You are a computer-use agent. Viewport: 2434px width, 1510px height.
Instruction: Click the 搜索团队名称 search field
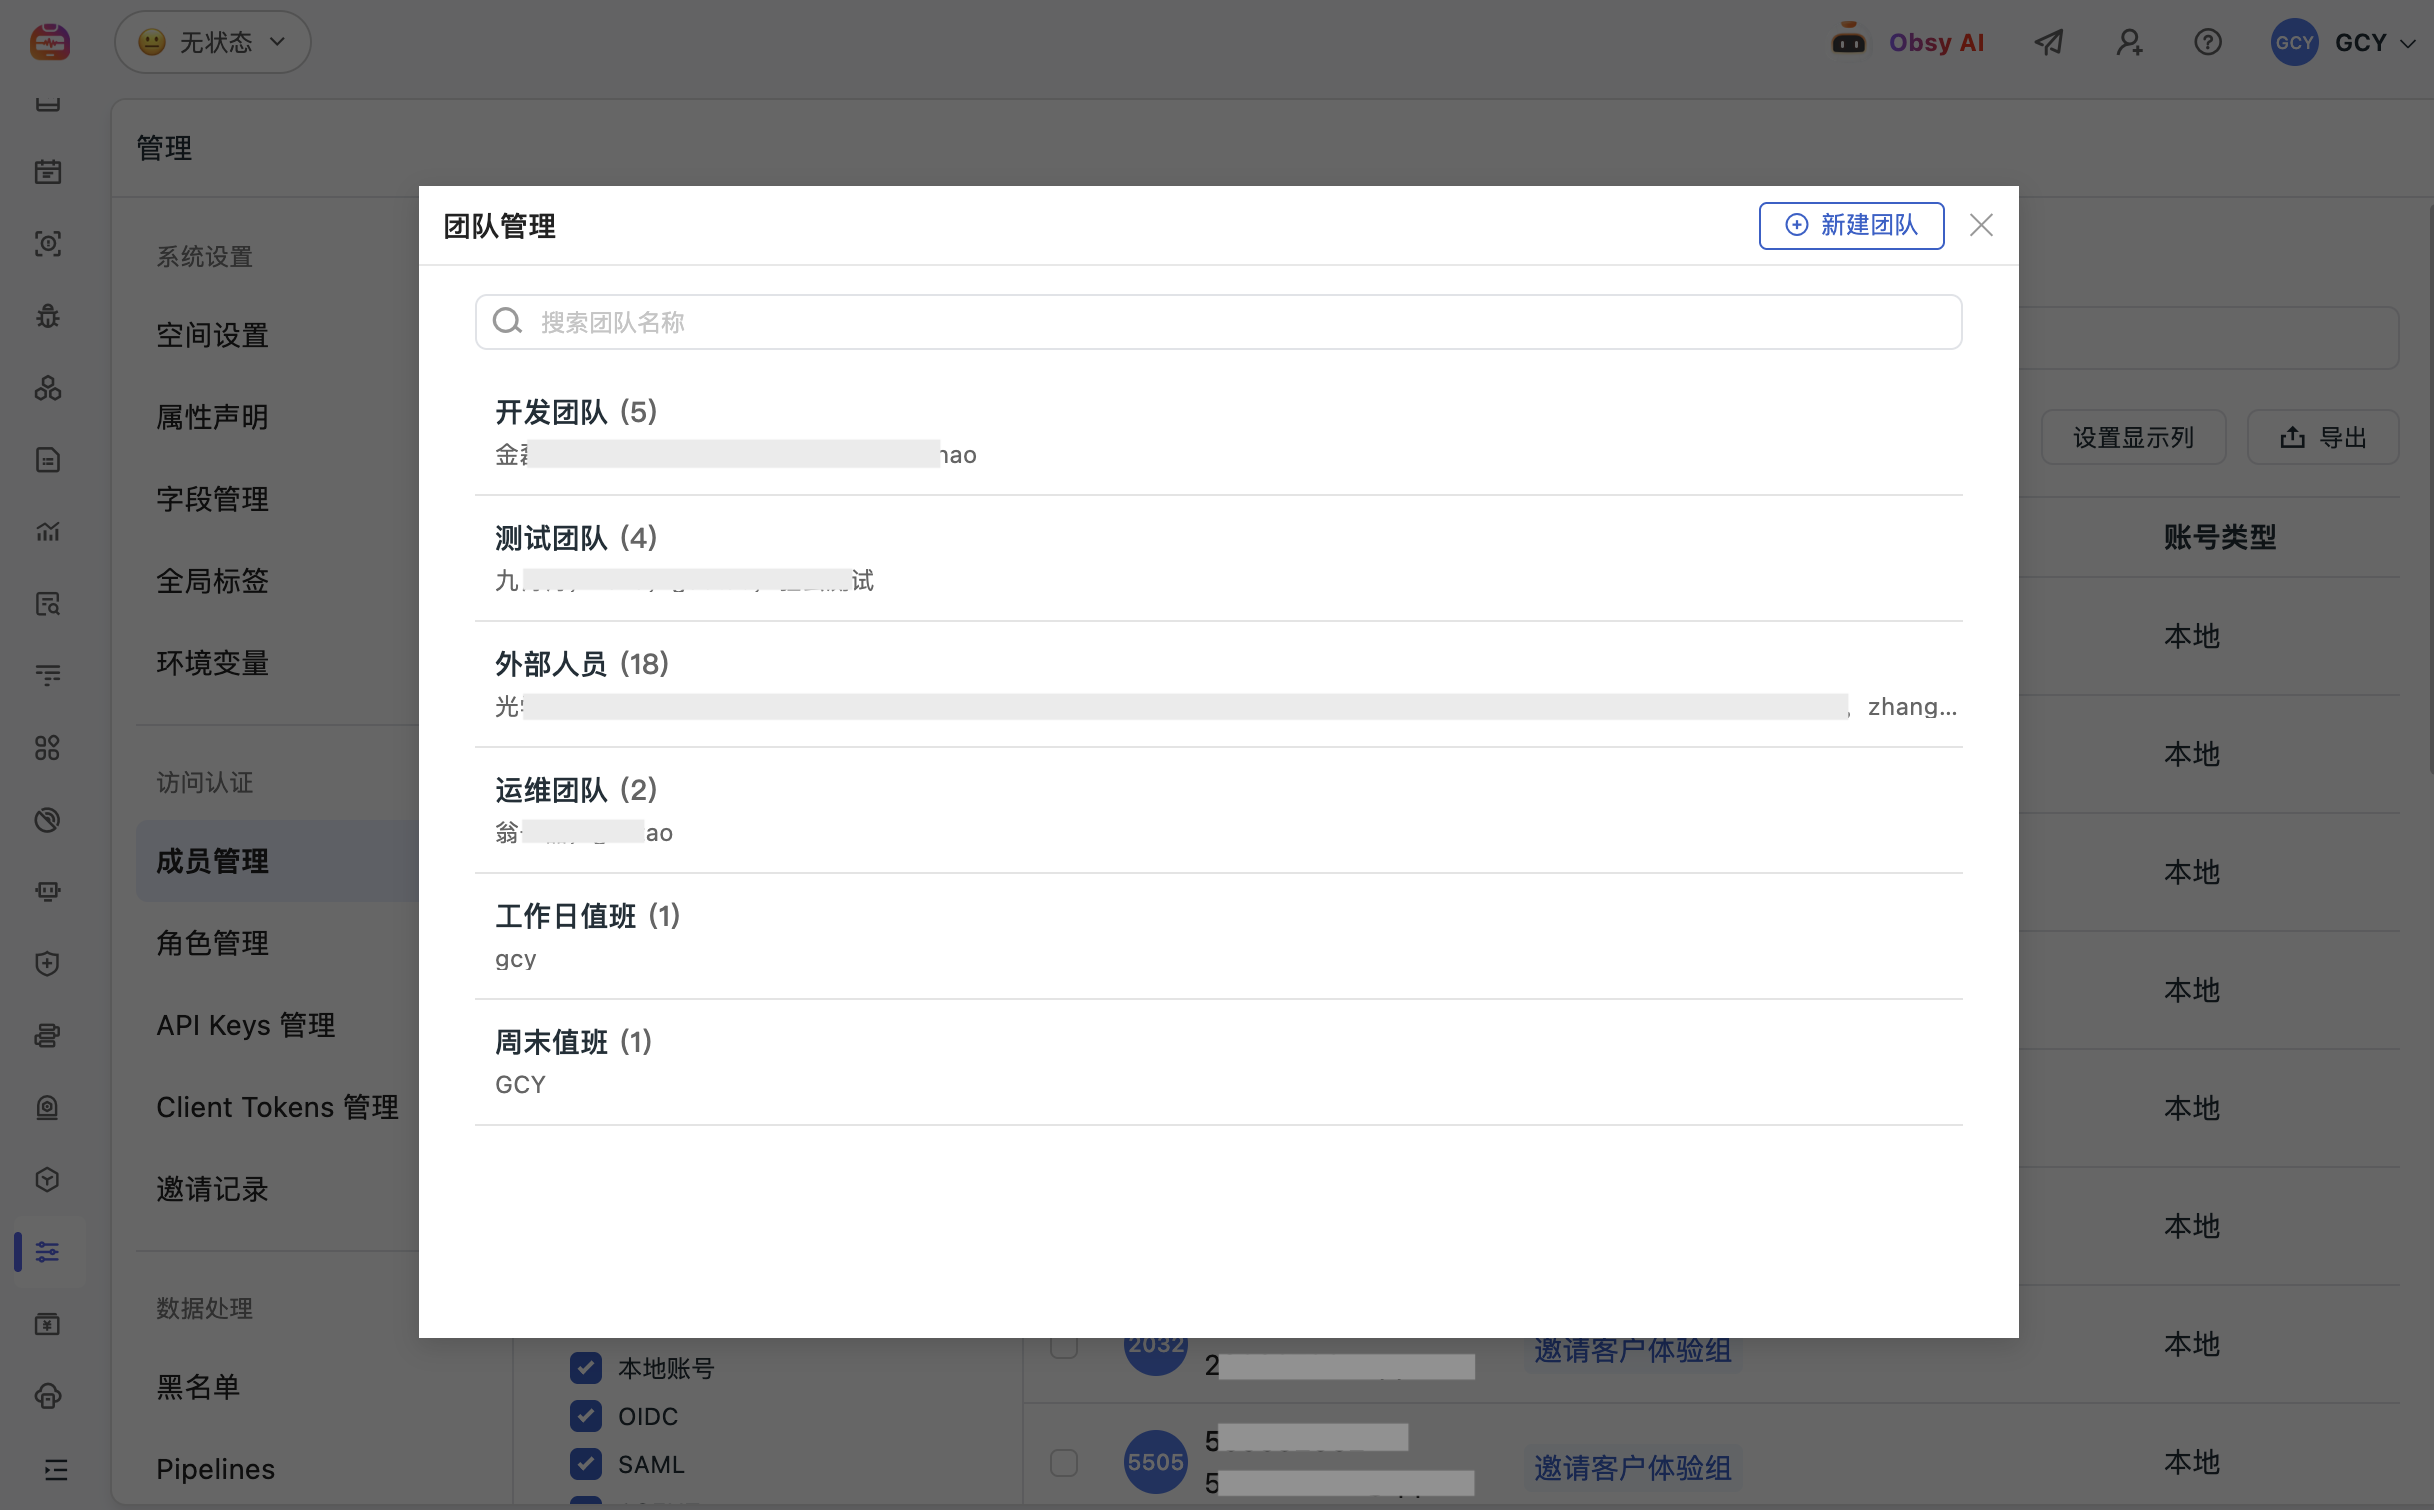click(x=1218, y=322)
